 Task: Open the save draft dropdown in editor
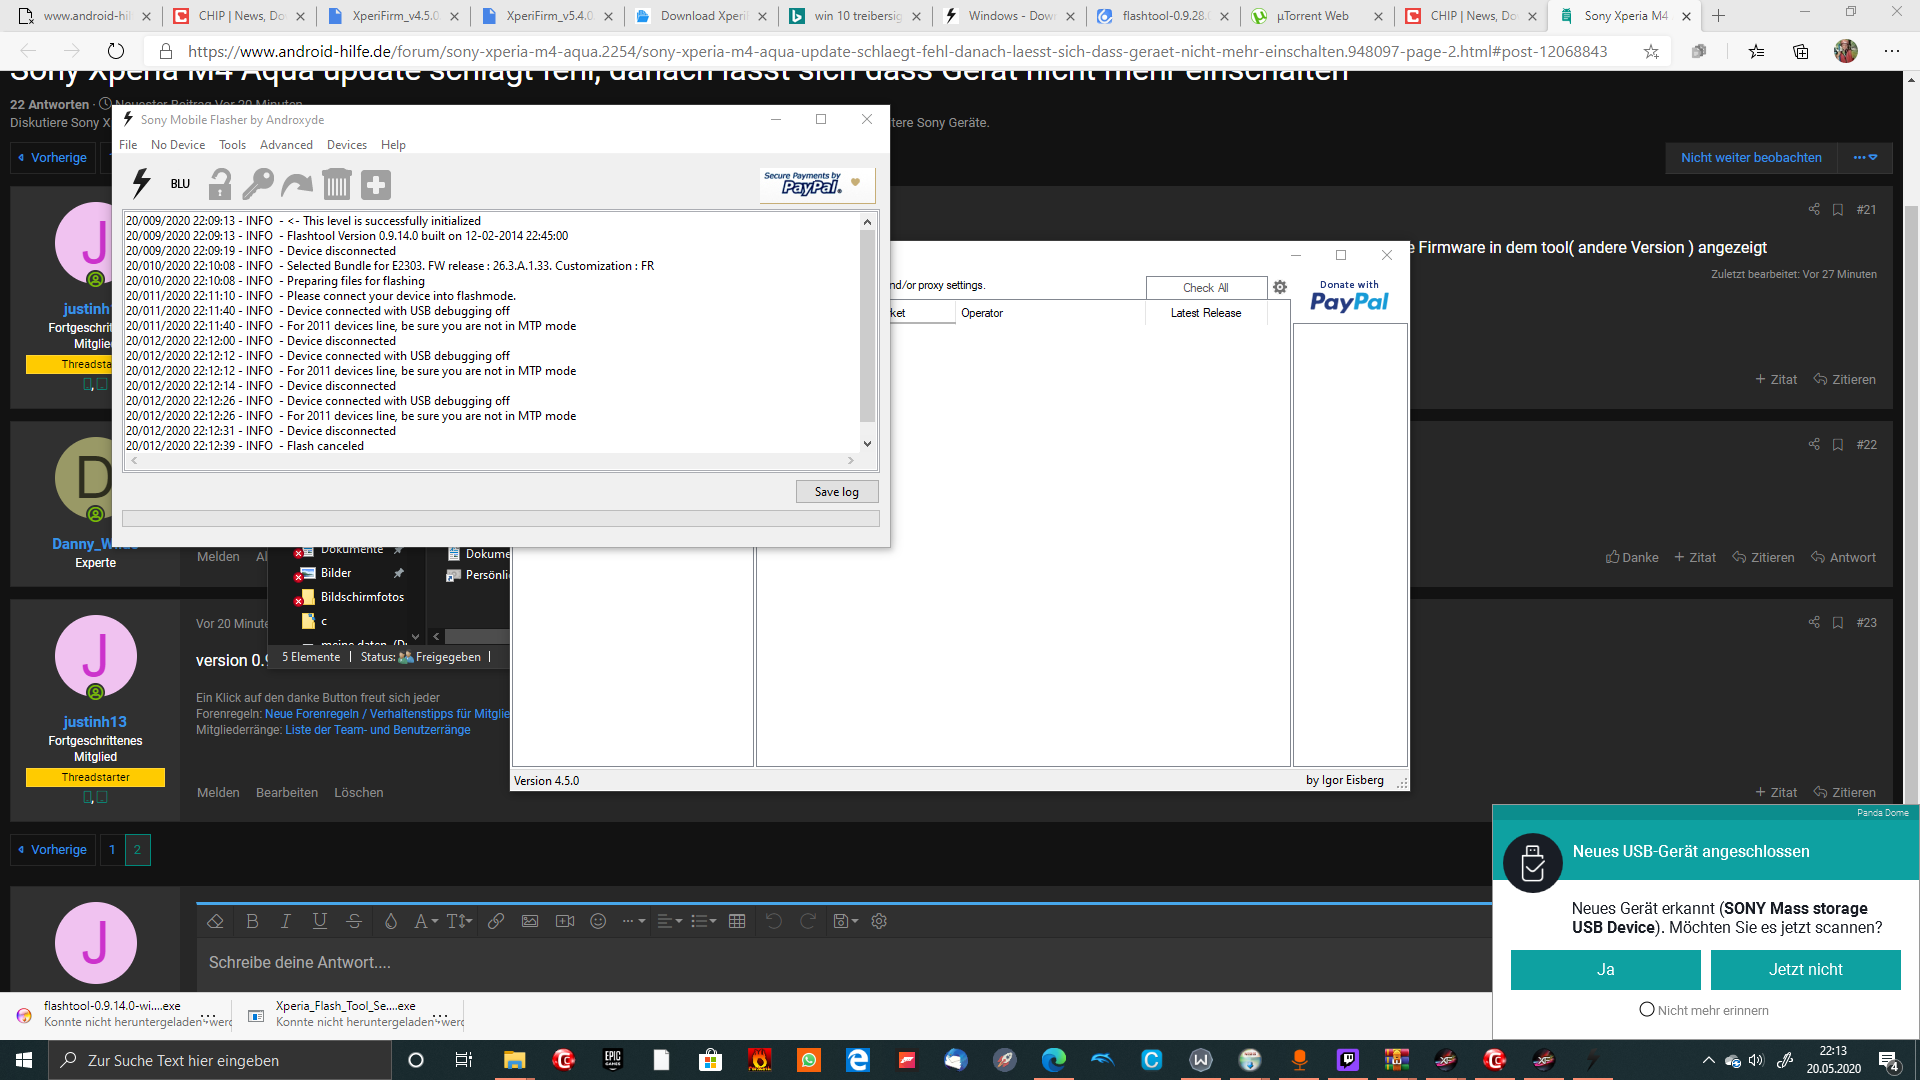point(845,922)
